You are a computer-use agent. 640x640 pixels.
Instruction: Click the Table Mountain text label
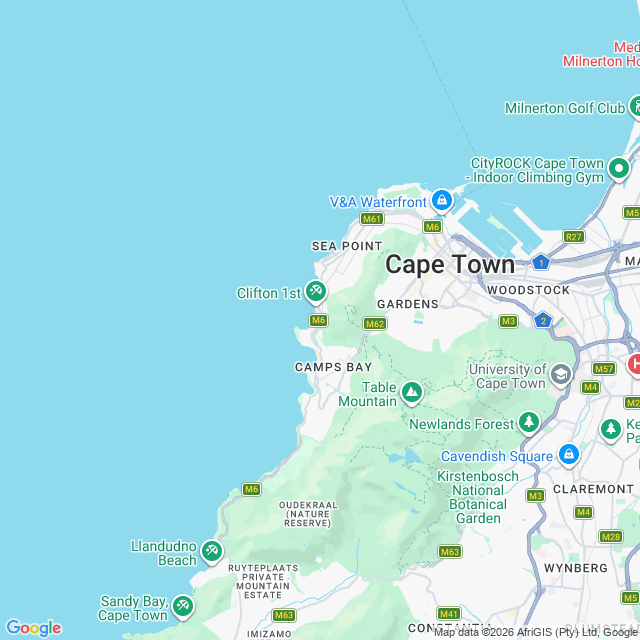367,394
